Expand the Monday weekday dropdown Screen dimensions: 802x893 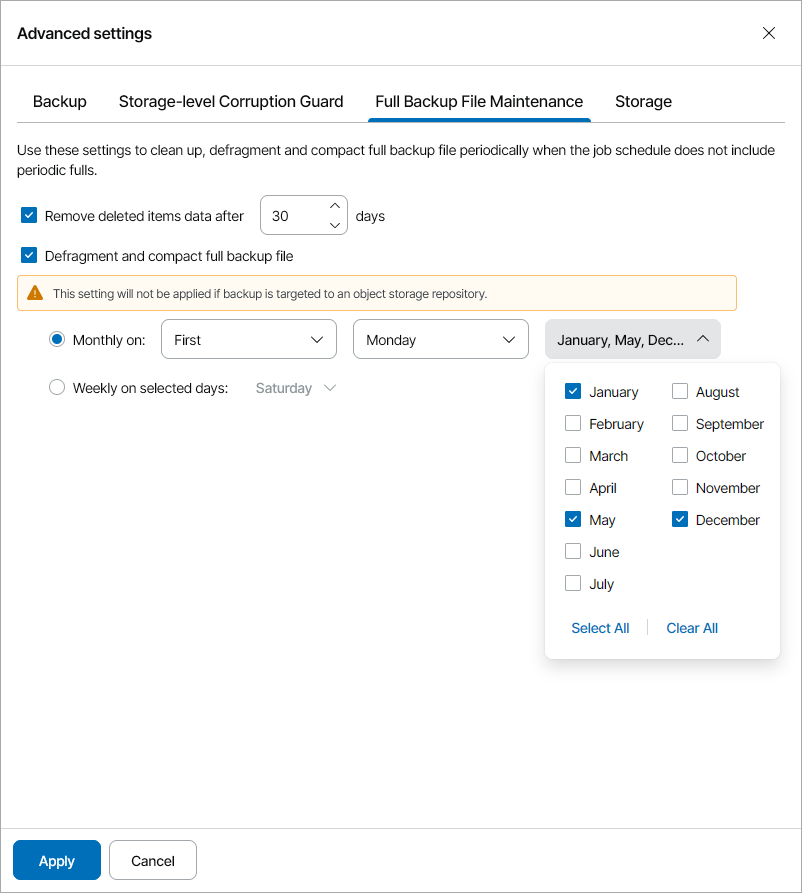440,339
